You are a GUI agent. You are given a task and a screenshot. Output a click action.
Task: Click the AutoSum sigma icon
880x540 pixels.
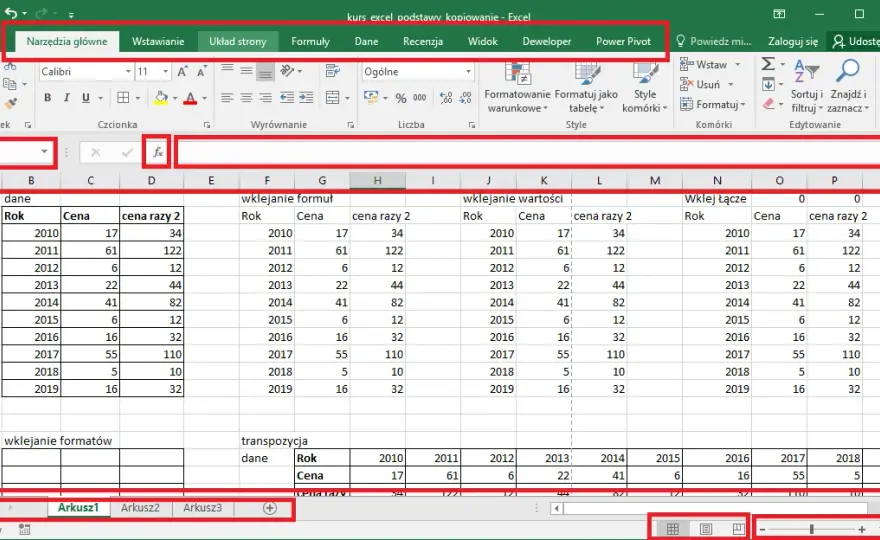point(768,64)
